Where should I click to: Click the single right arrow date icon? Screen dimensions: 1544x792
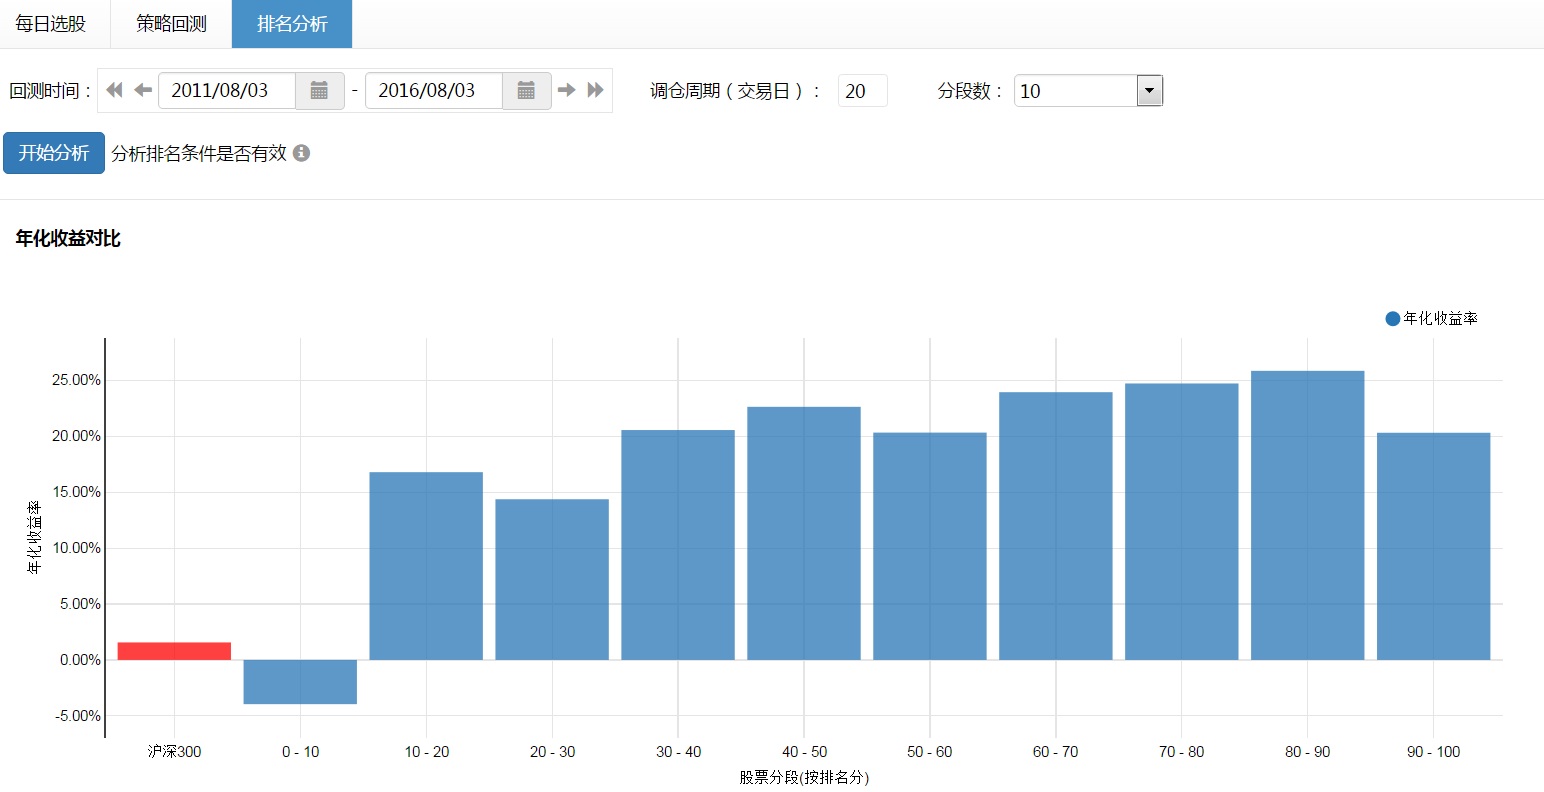point(567,90)
